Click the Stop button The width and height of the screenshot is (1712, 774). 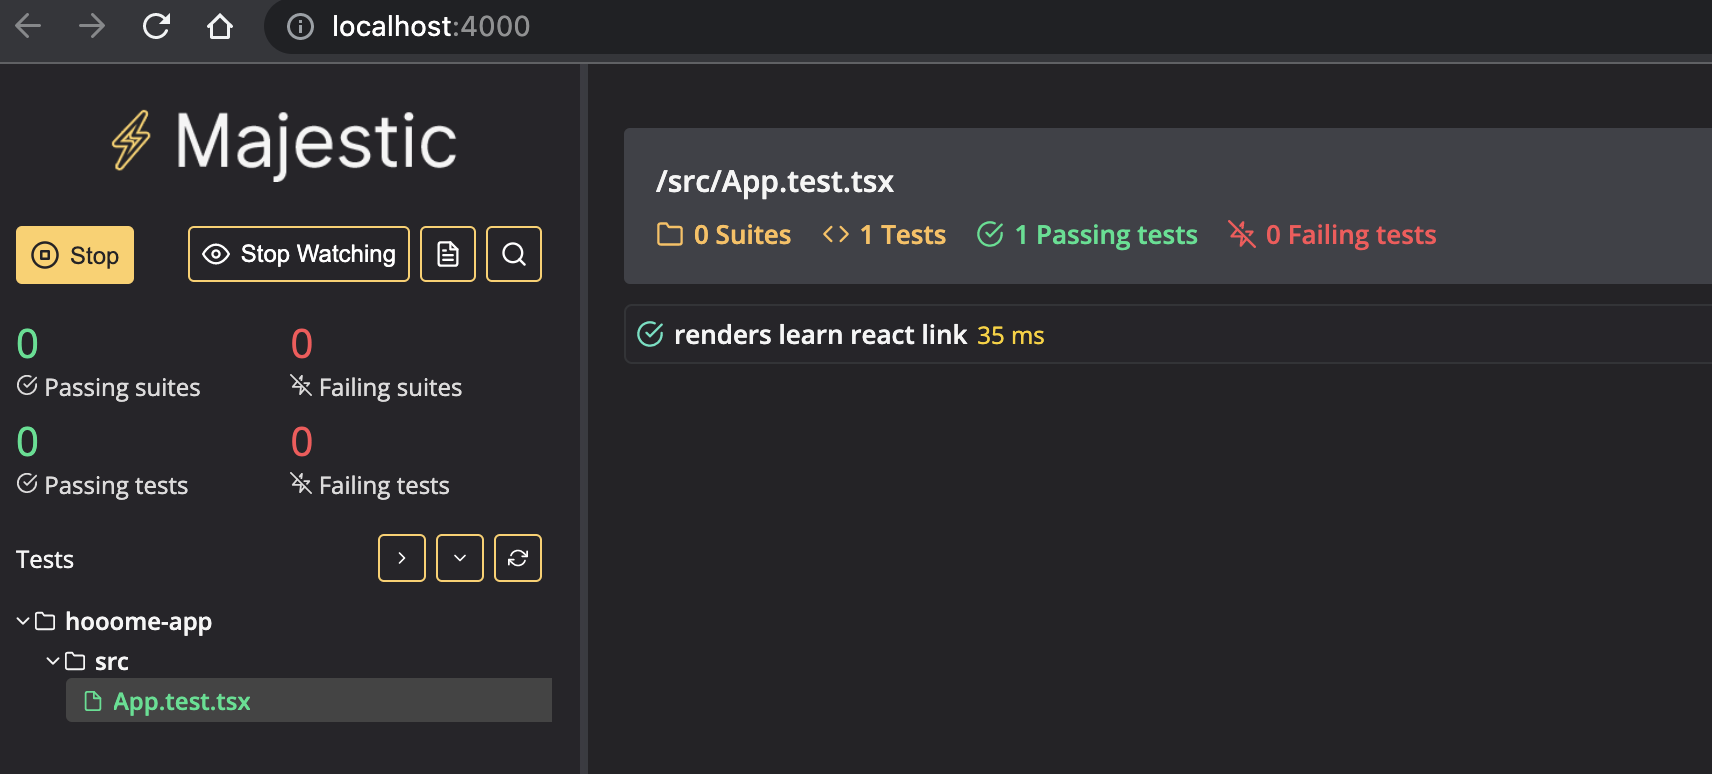point(75,255)
